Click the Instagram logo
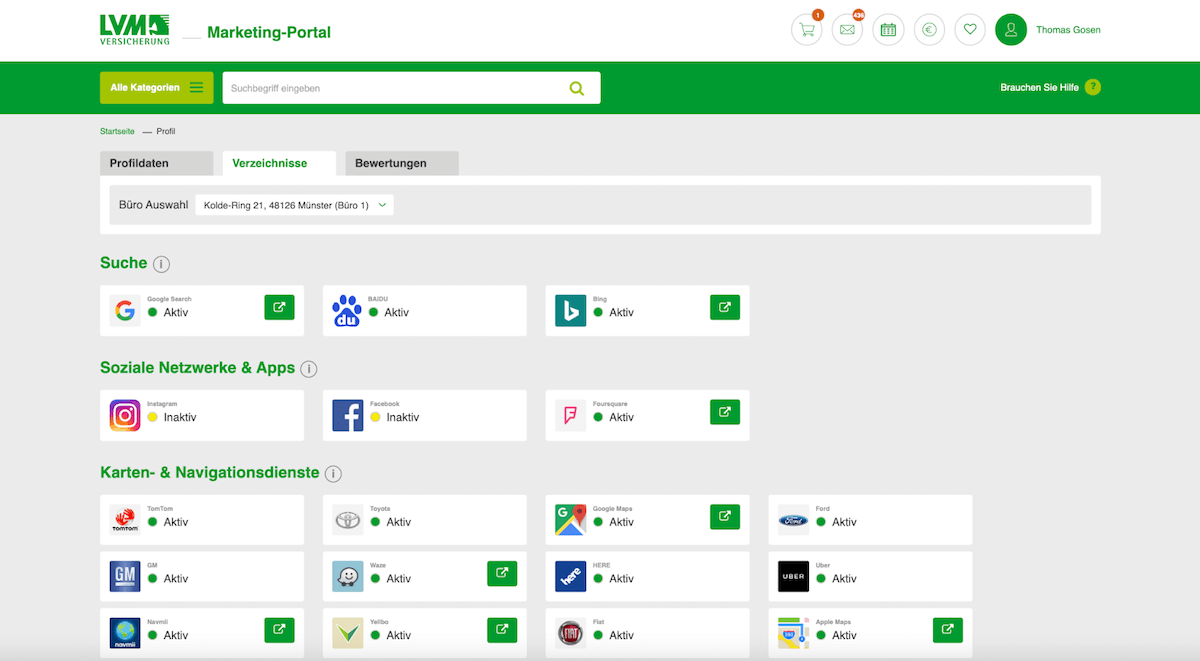 [x=125, y=416]
